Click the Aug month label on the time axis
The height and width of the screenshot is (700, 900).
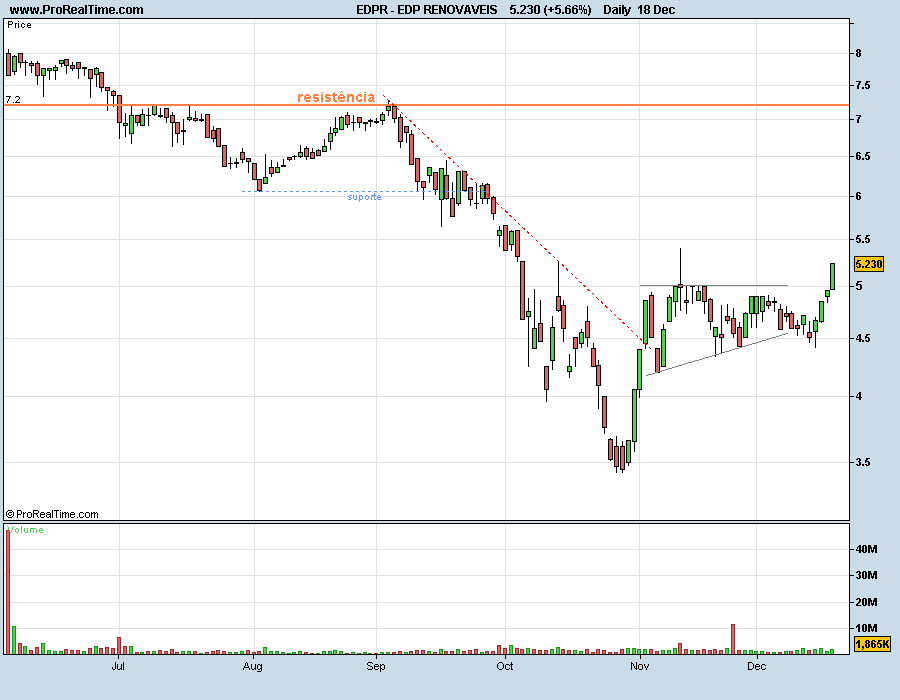click(x=253, y=666)
